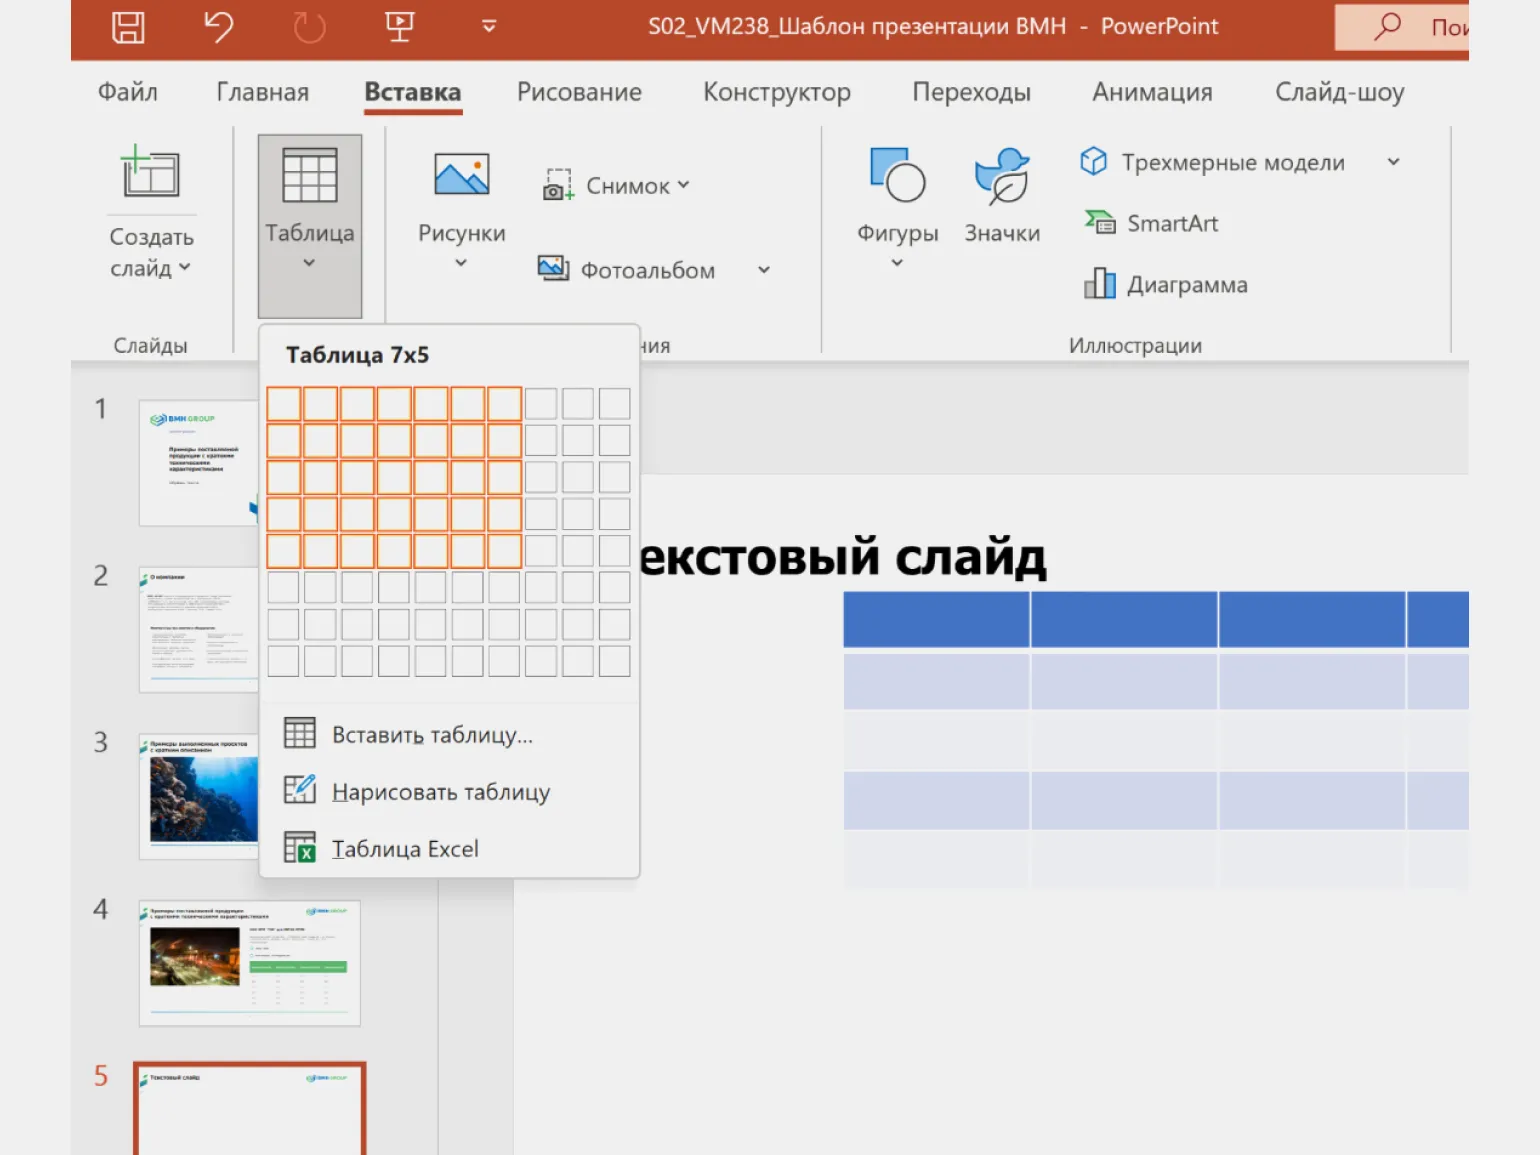Click the Redo icon

(309, 27)
